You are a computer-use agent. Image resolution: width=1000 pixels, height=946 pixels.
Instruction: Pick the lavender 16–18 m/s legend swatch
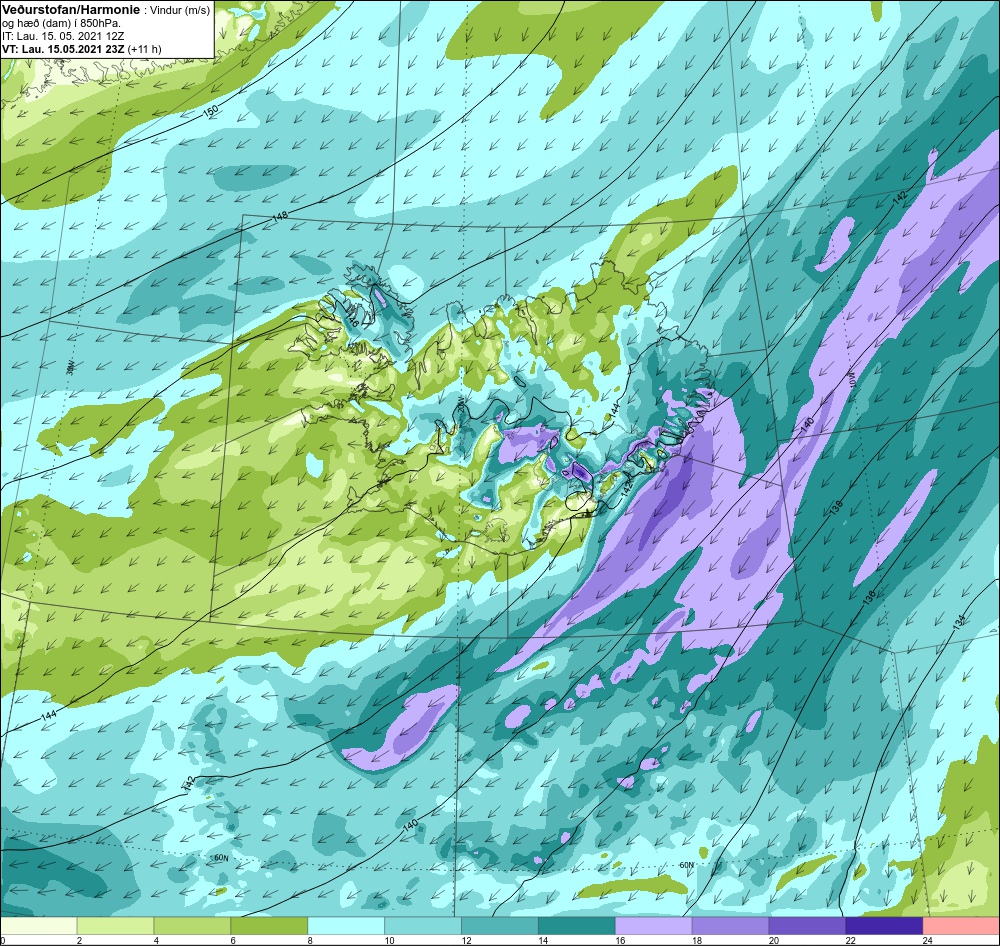click(x=654, y=925)
